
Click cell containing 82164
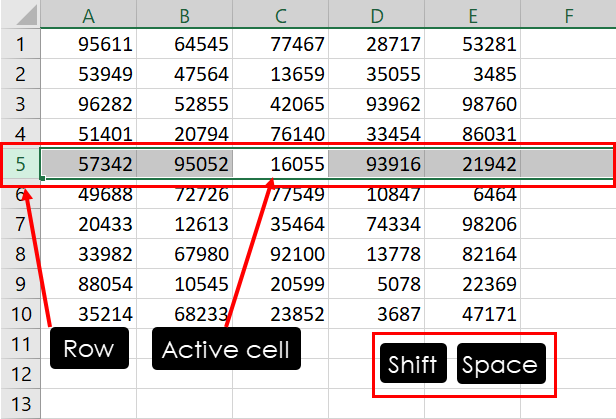[x=473, y=254]
